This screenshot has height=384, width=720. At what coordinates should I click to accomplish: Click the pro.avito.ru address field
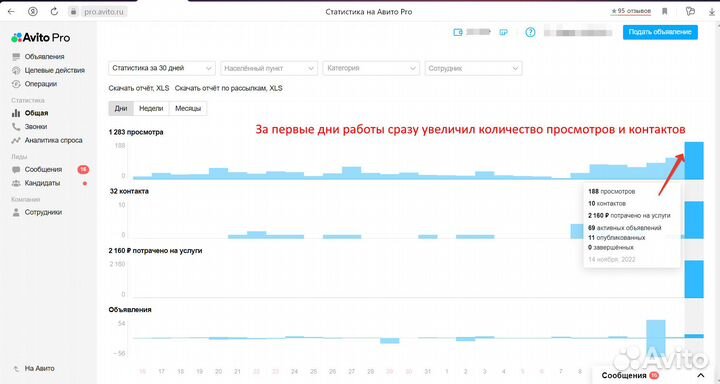[x=103, y=12]
